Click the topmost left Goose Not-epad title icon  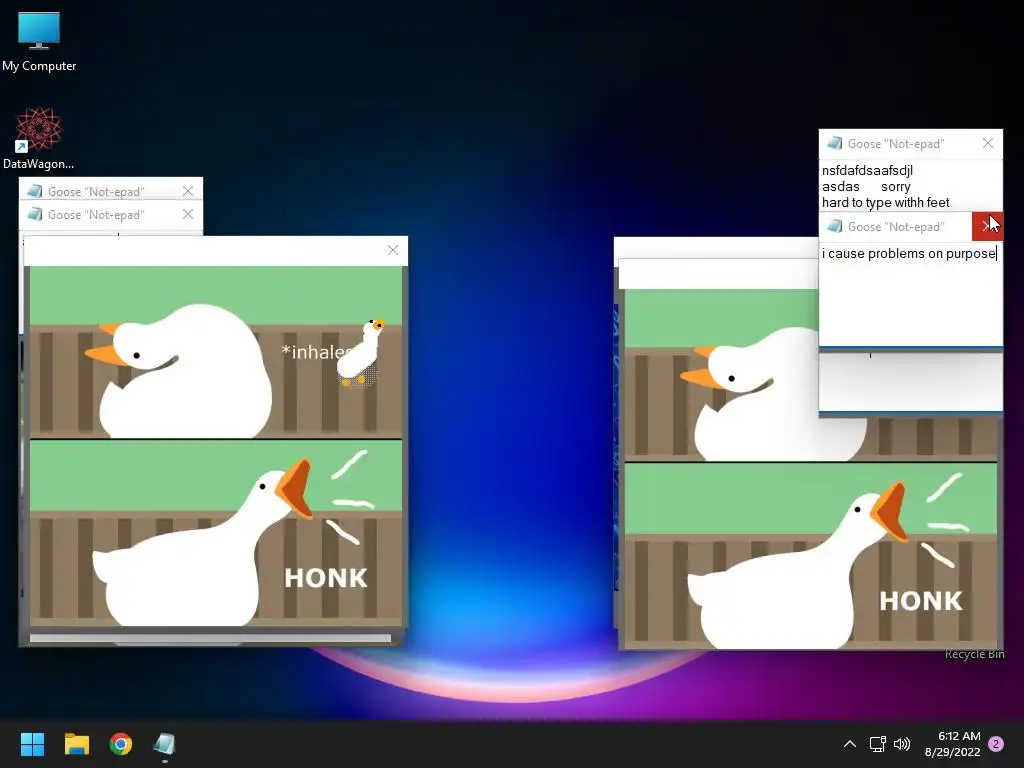tap(35, 191)
